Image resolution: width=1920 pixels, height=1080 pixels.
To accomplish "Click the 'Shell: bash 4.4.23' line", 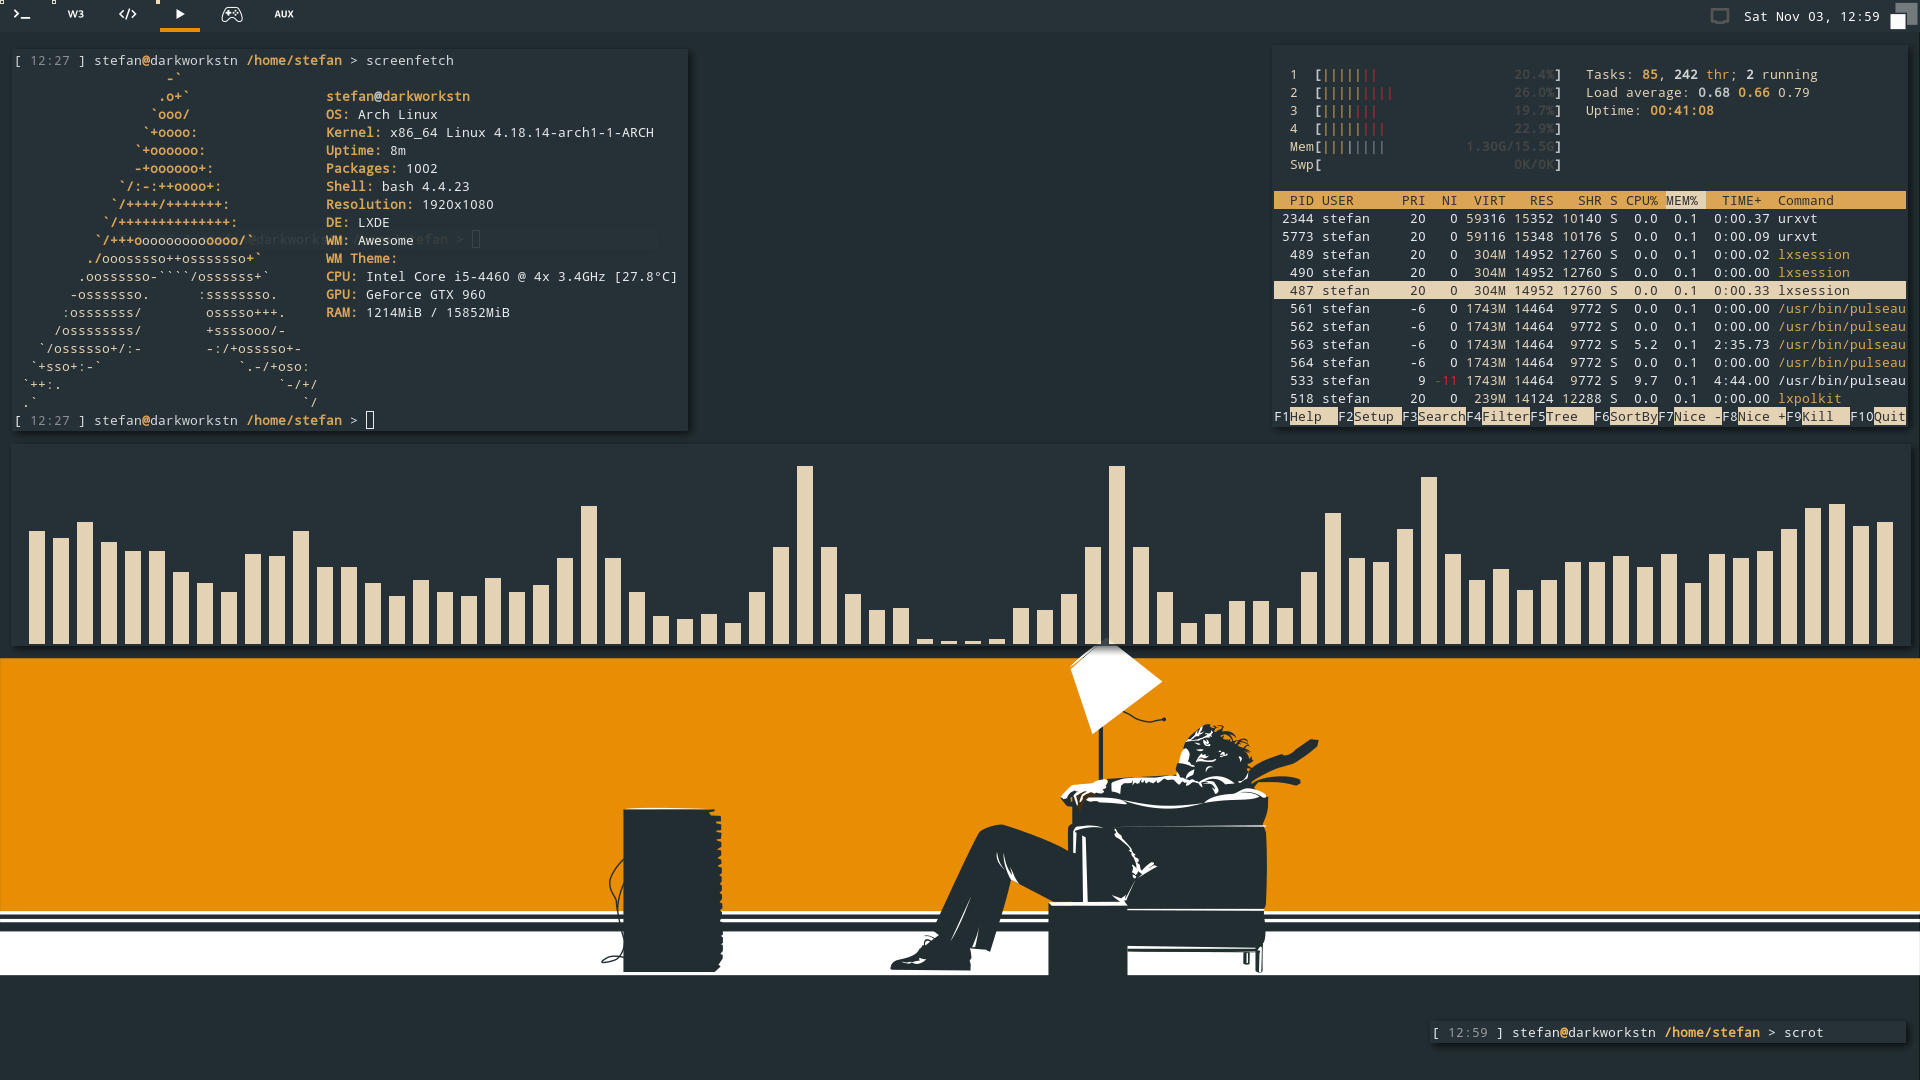I will point(397,187).
